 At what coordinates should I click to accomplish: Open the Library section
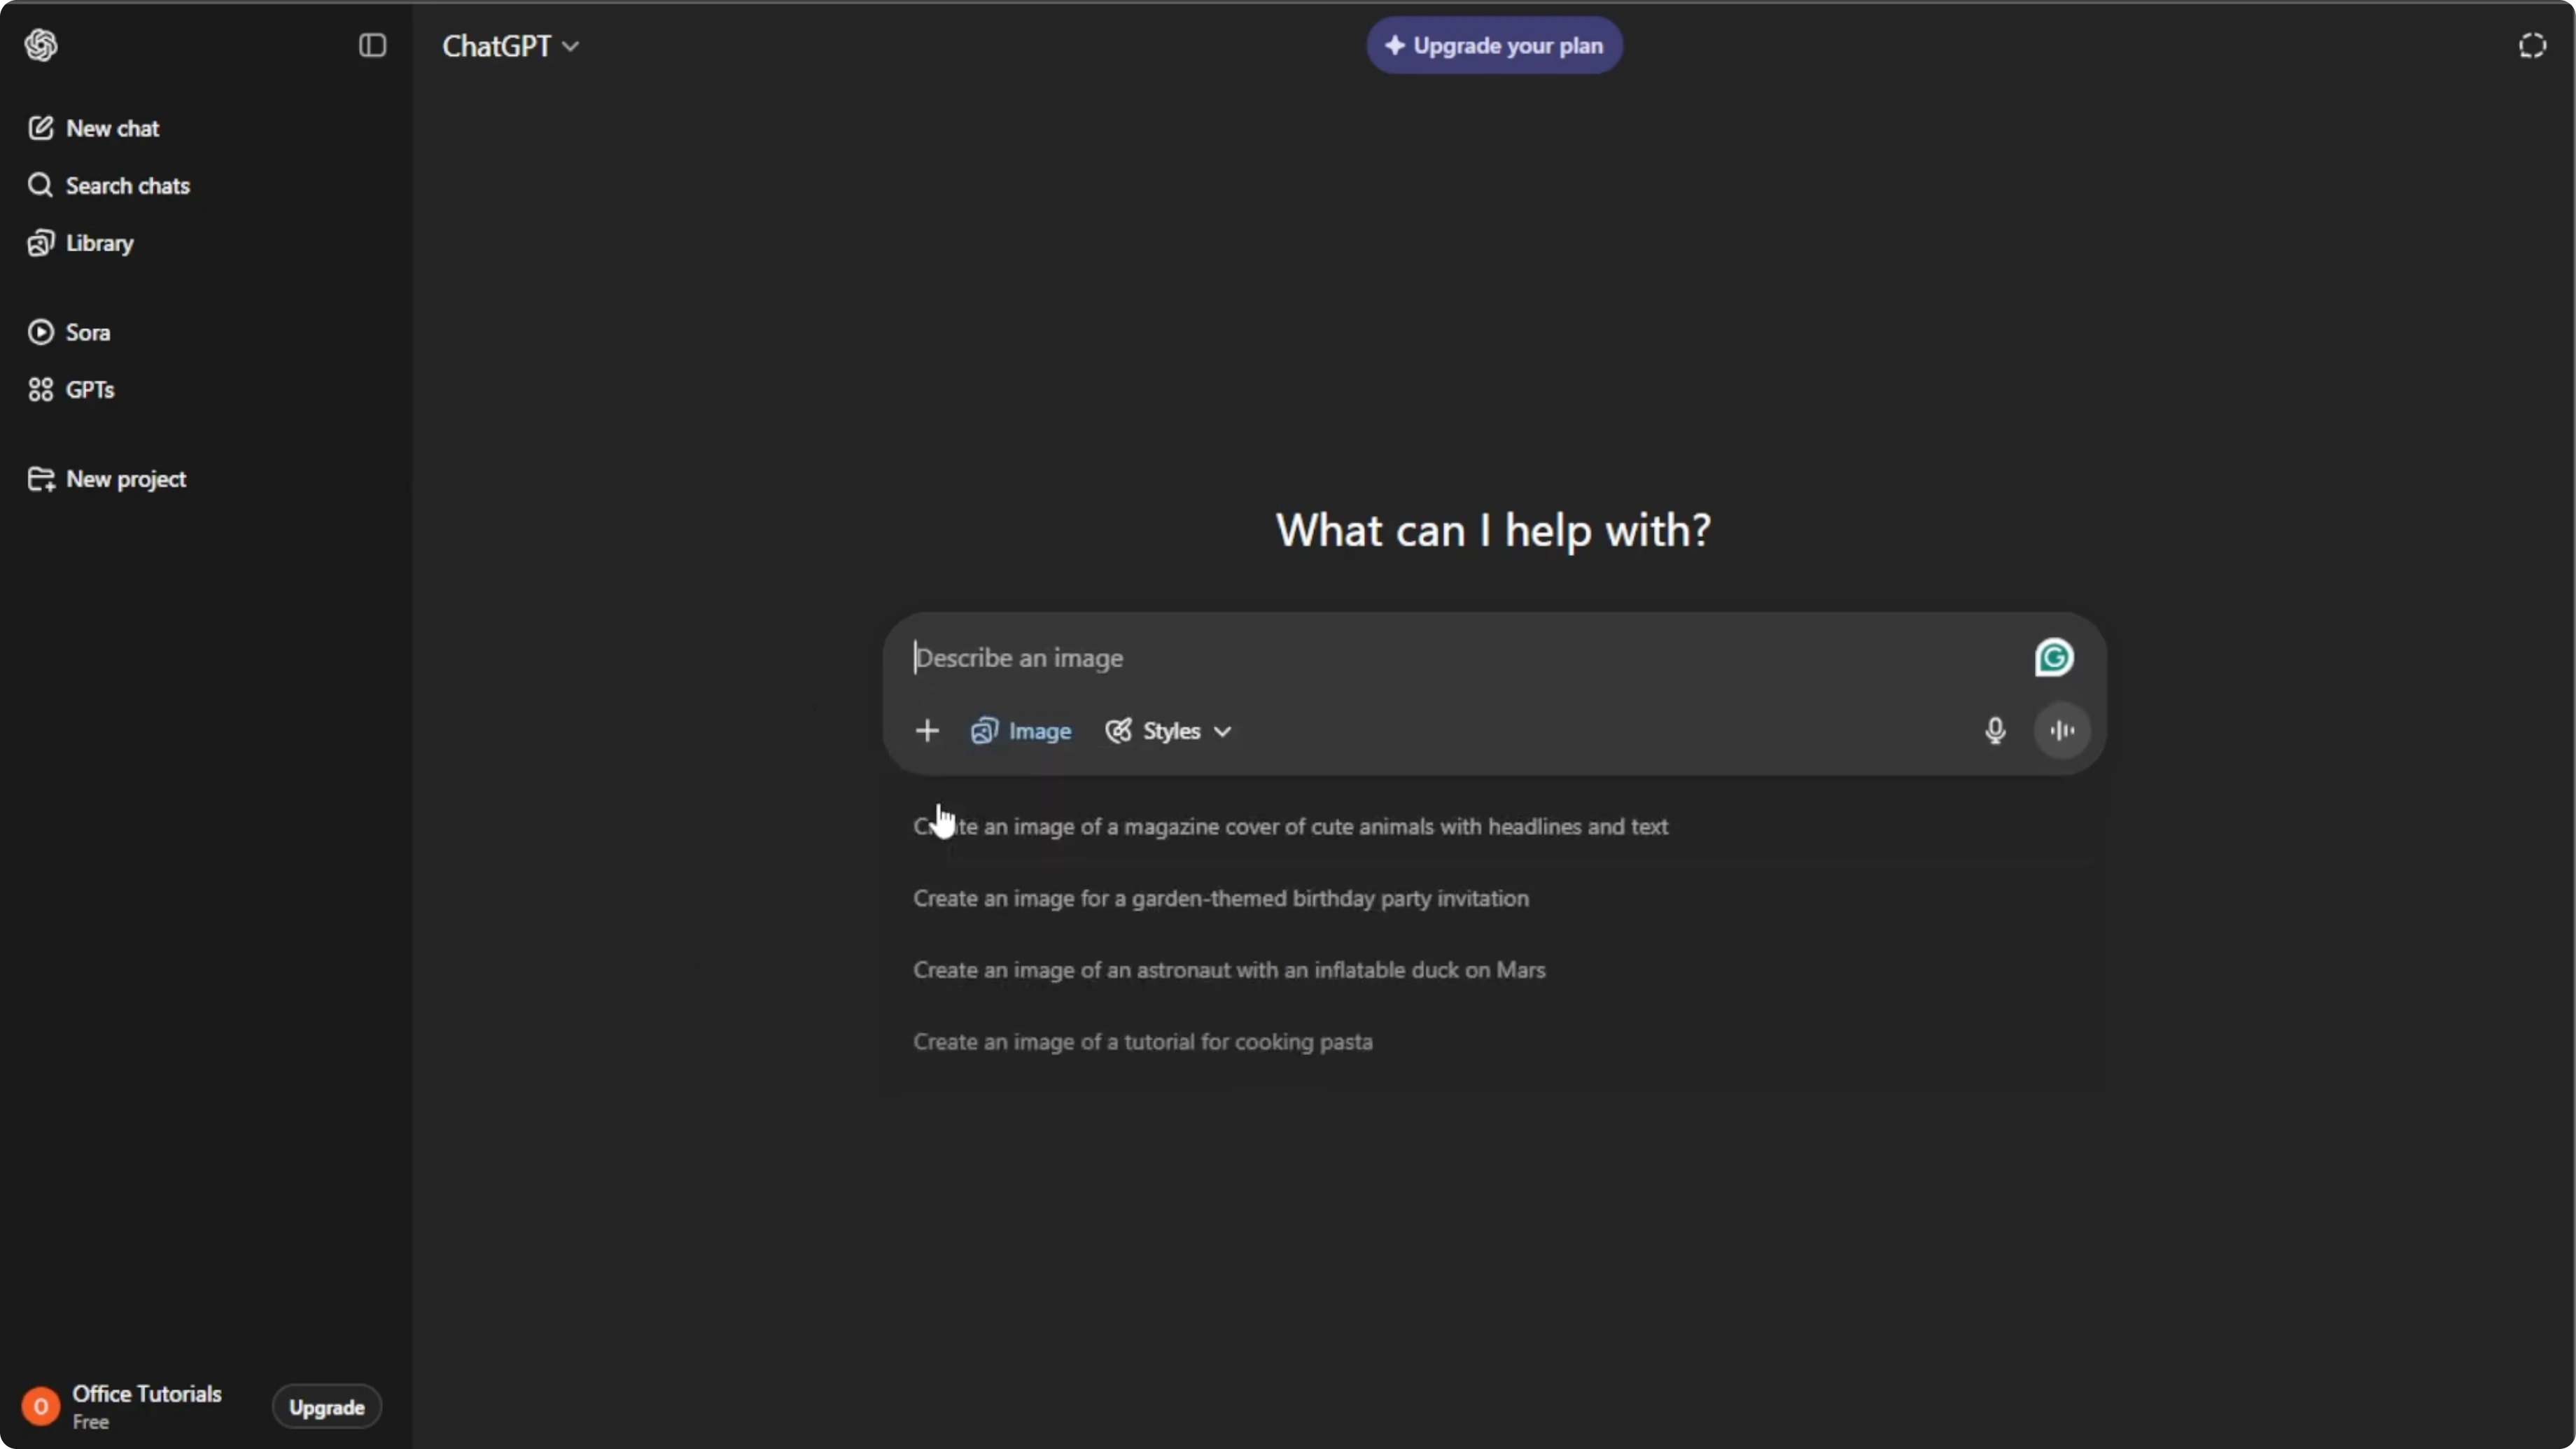coord(81,243)
